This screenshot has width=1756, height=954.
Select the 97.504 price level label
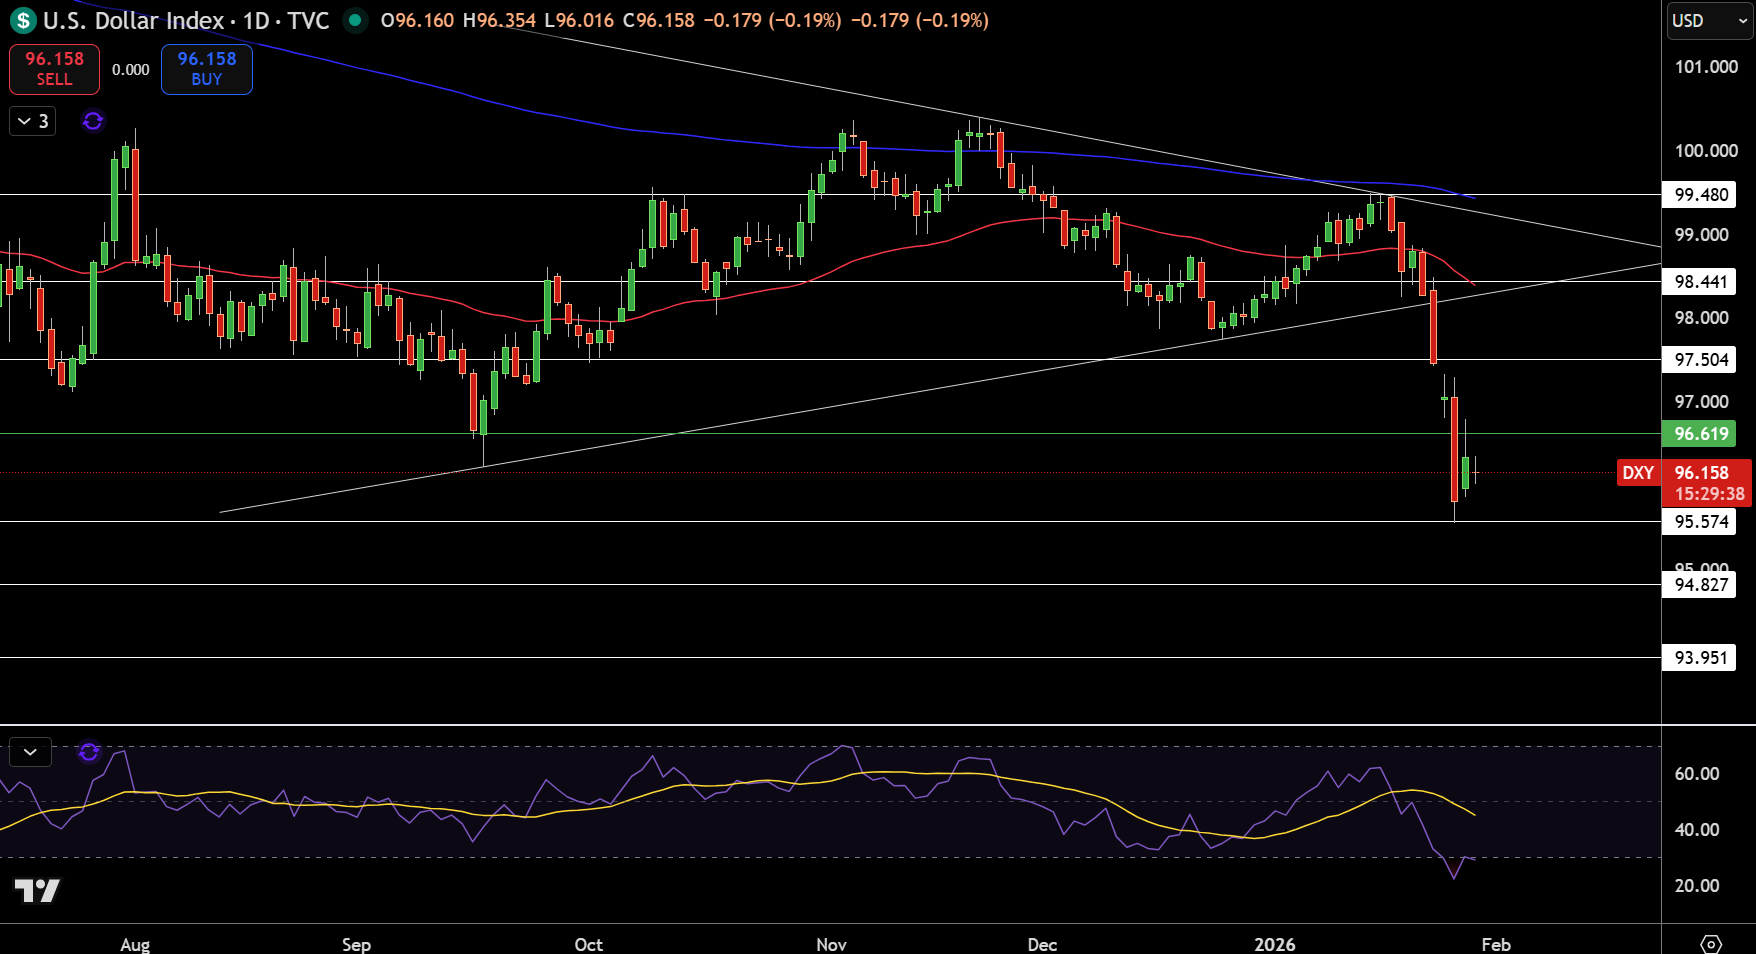[1700, 360]
